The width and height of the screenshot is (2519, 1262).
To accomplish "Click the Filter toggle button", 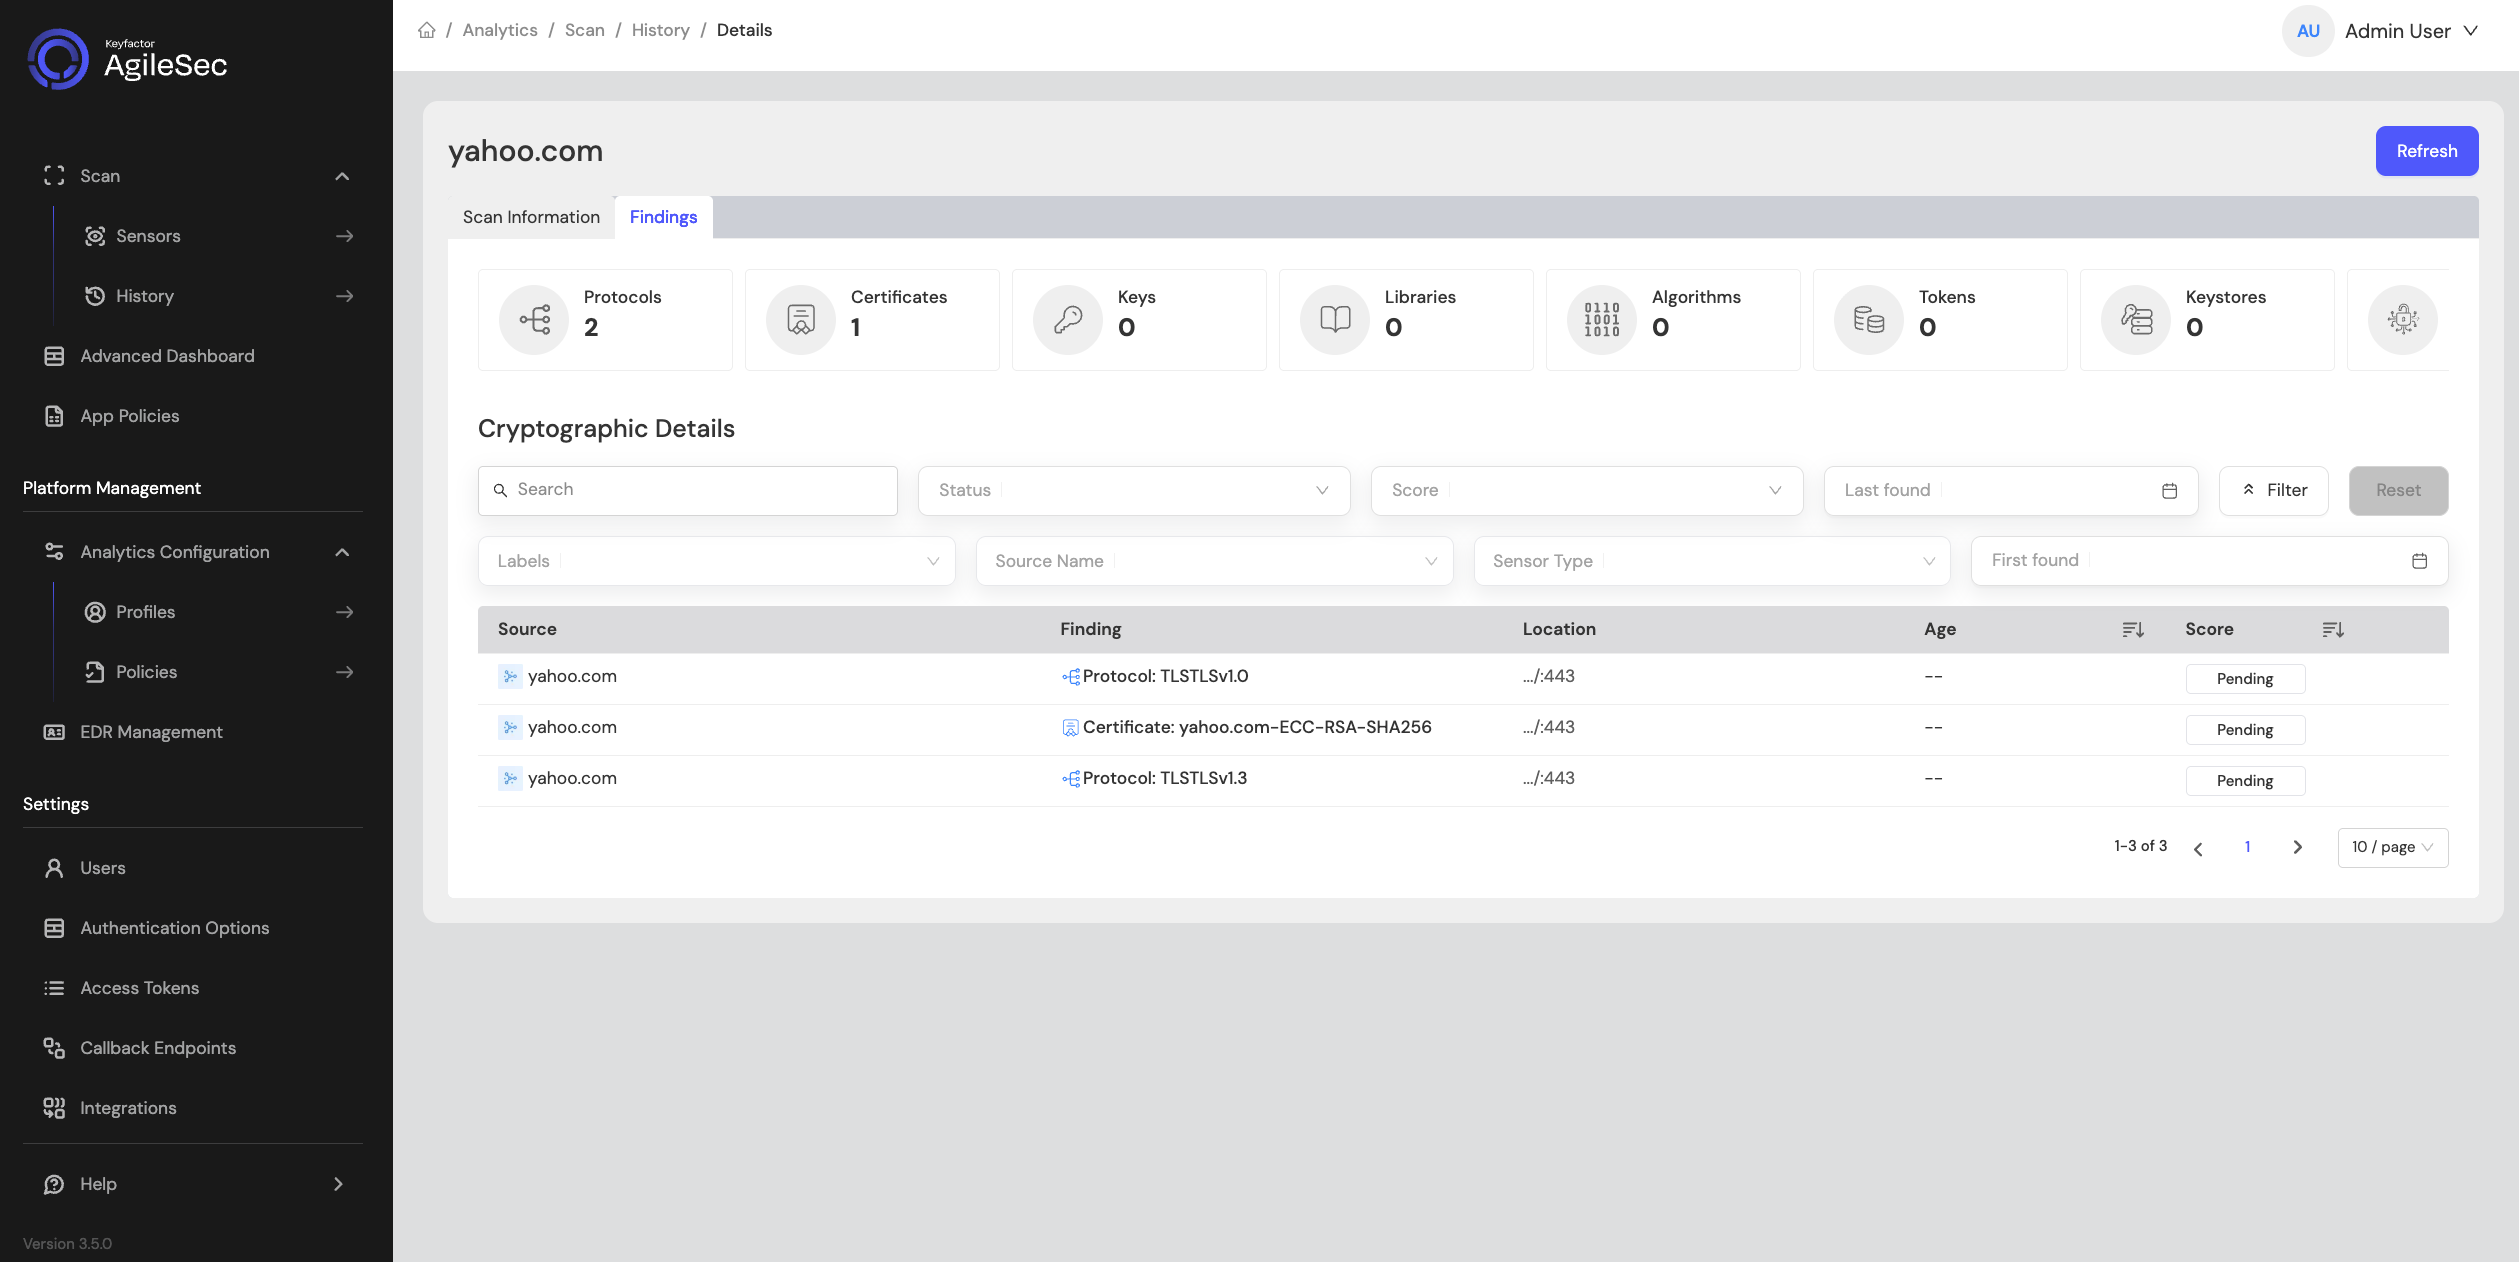I will (2274, 490).
